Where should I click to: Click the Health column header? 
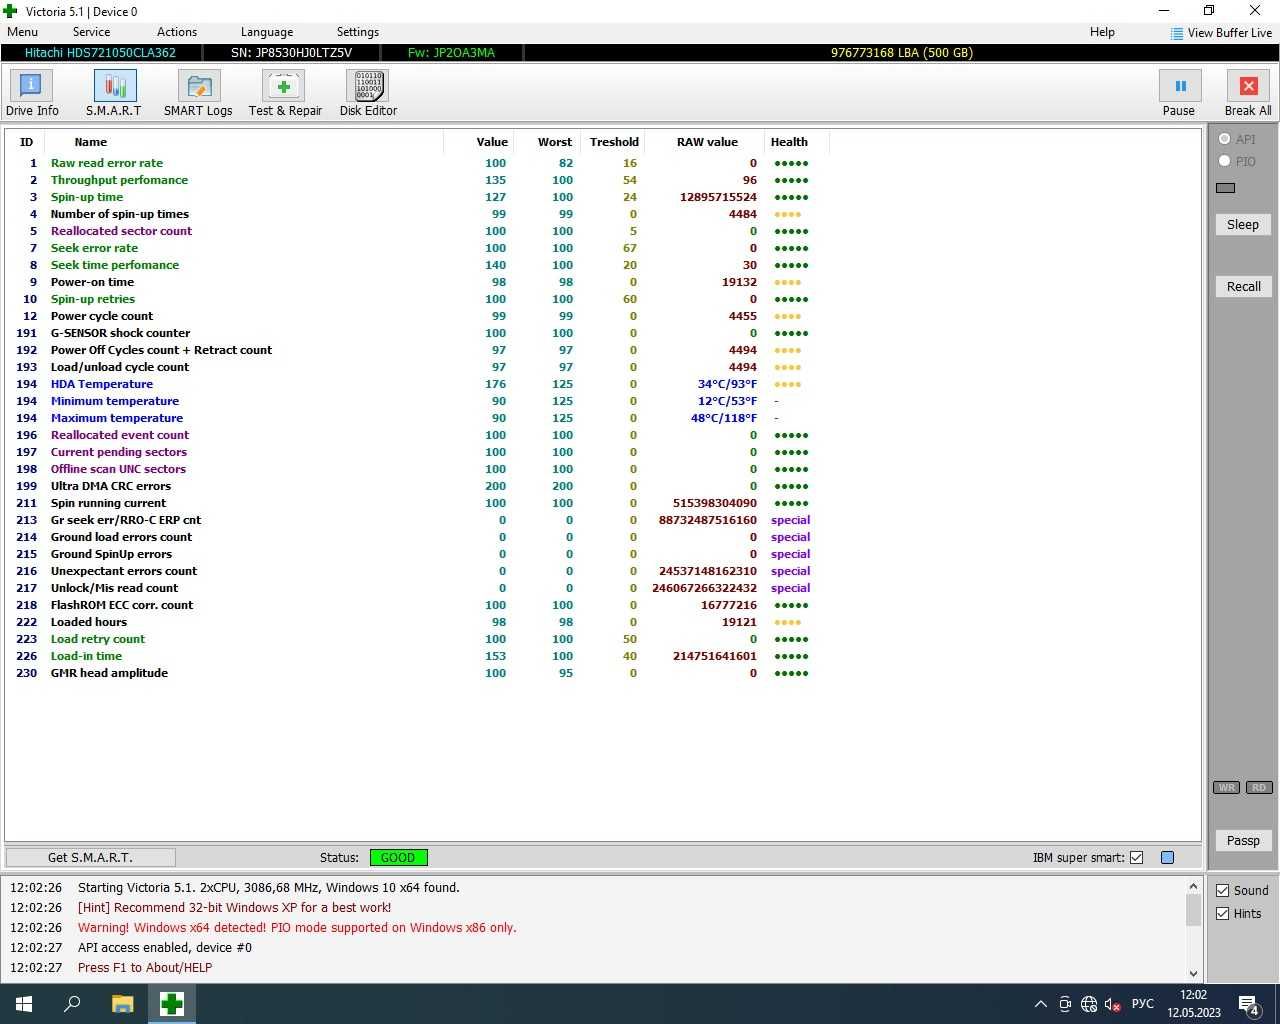tap(789, 142)
